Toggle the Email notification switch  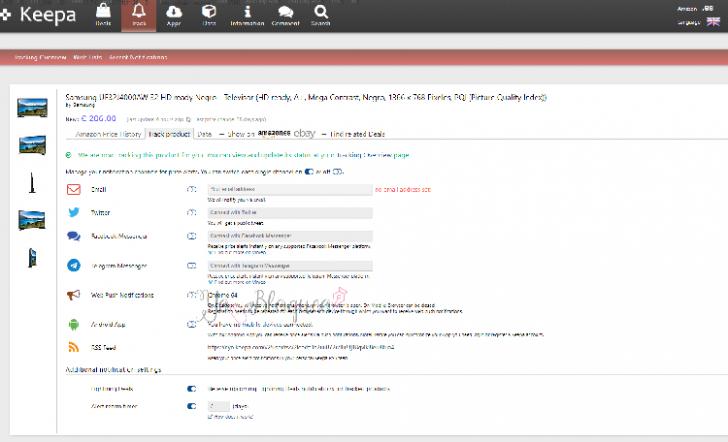192,188
